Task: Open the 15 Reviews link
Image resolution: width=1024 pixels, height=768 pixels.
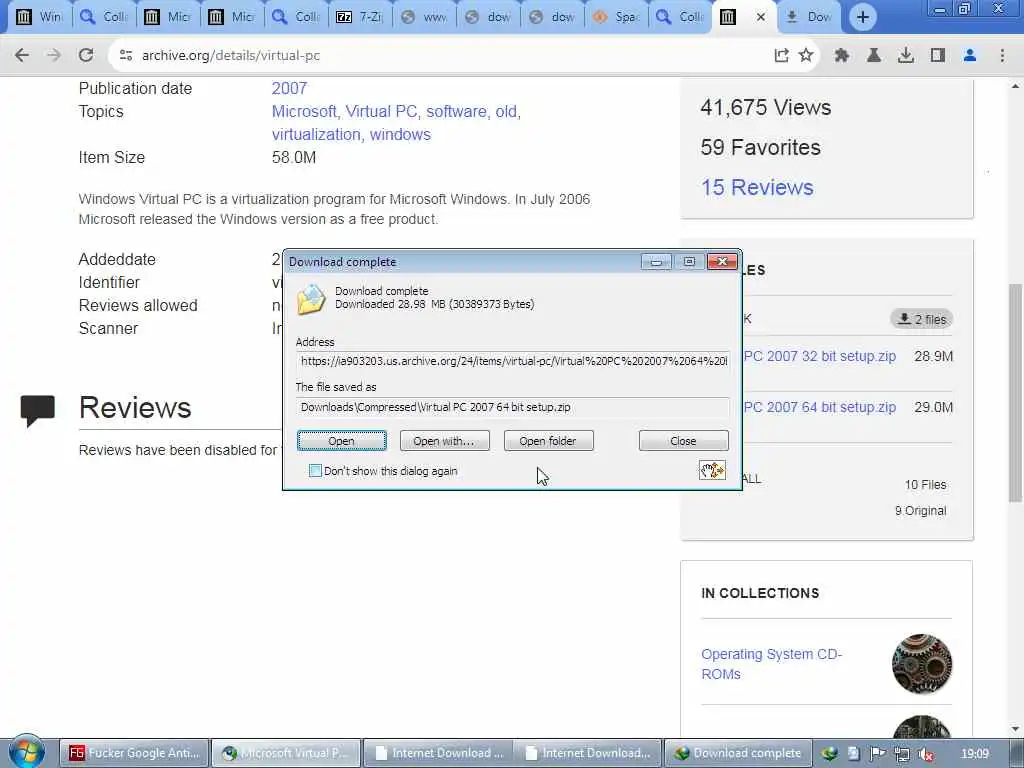Action: (757, 187)
